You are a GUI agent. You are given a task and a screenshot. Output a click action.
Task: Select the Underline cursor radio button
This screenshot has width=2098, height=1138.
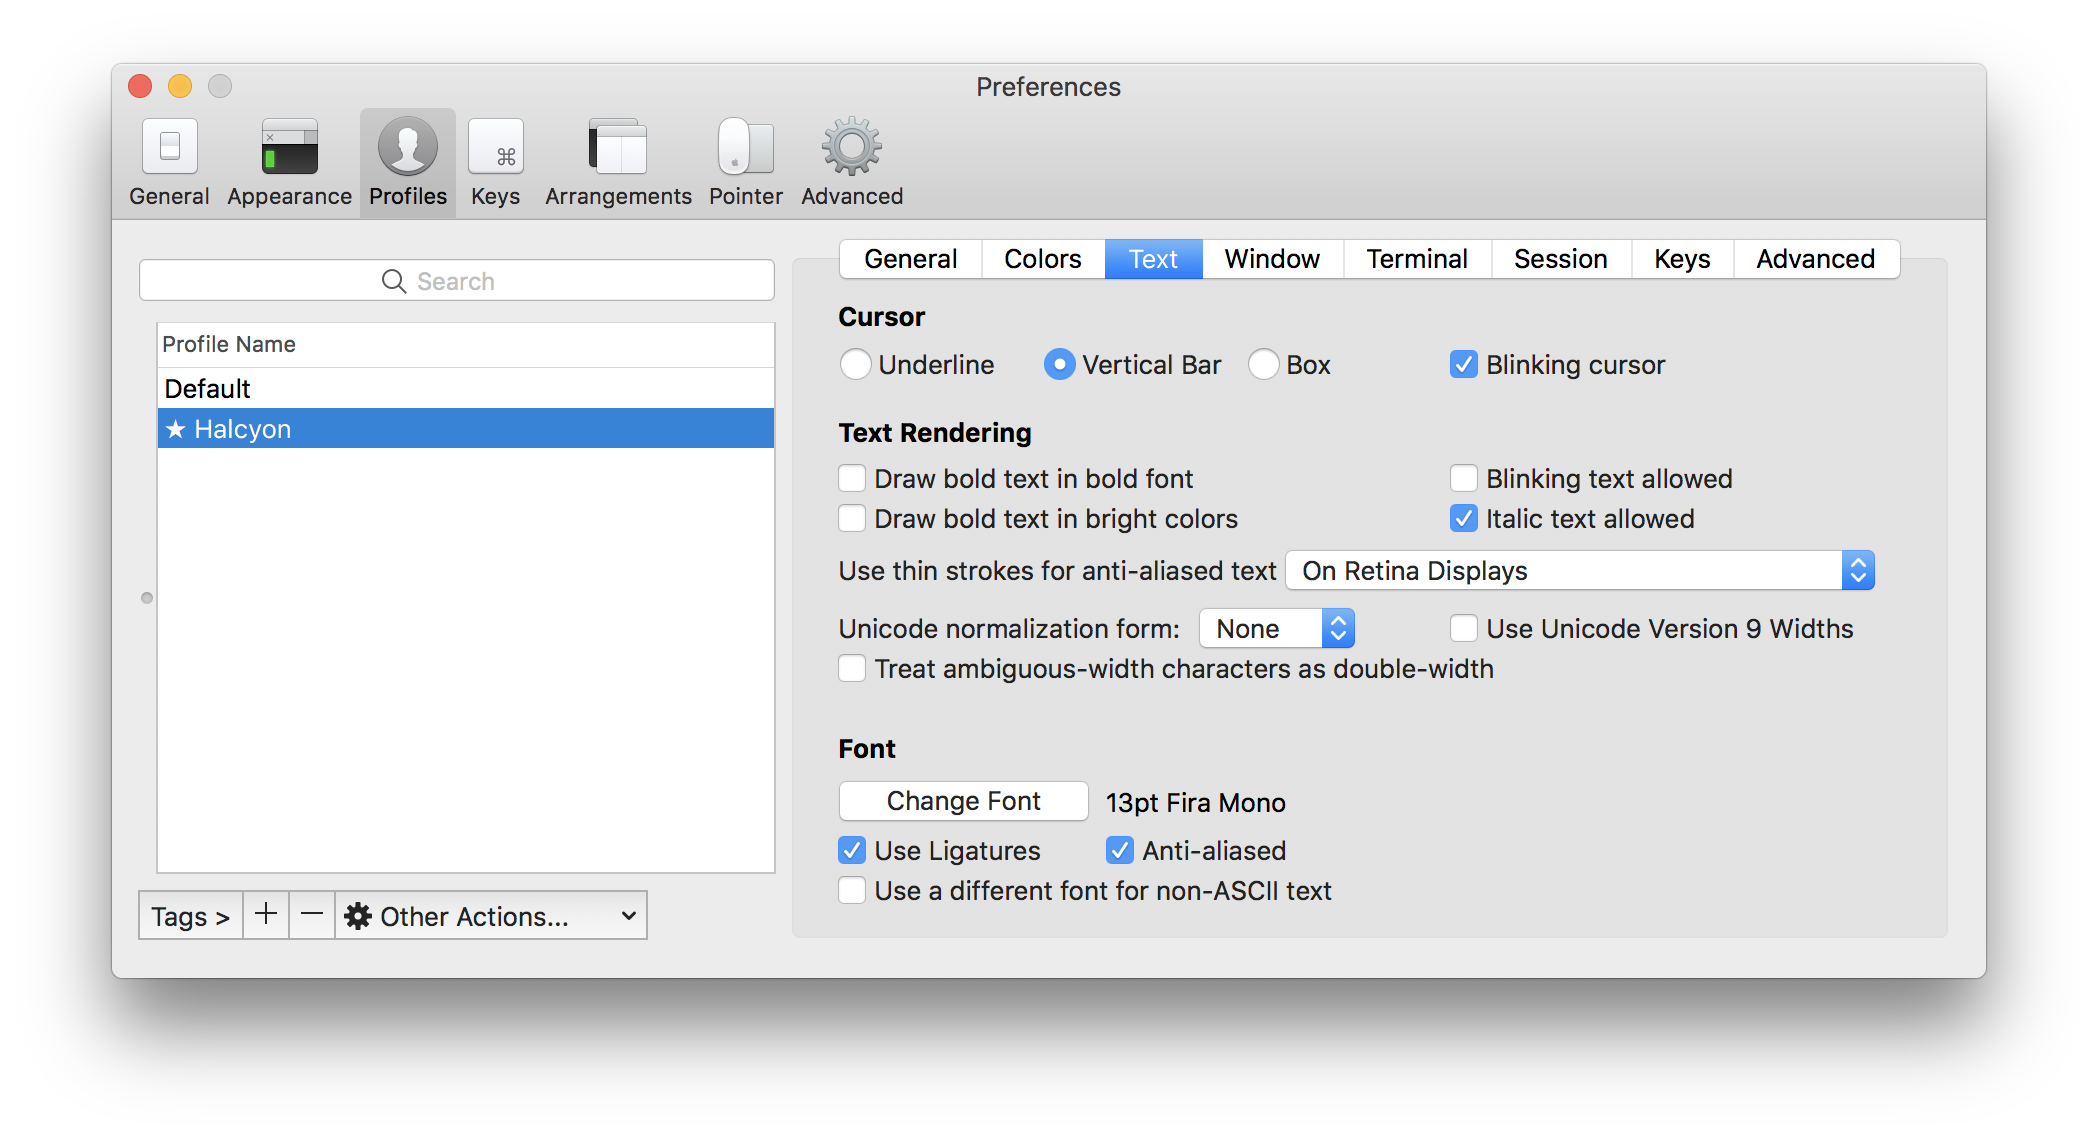[x=855, y=365]
